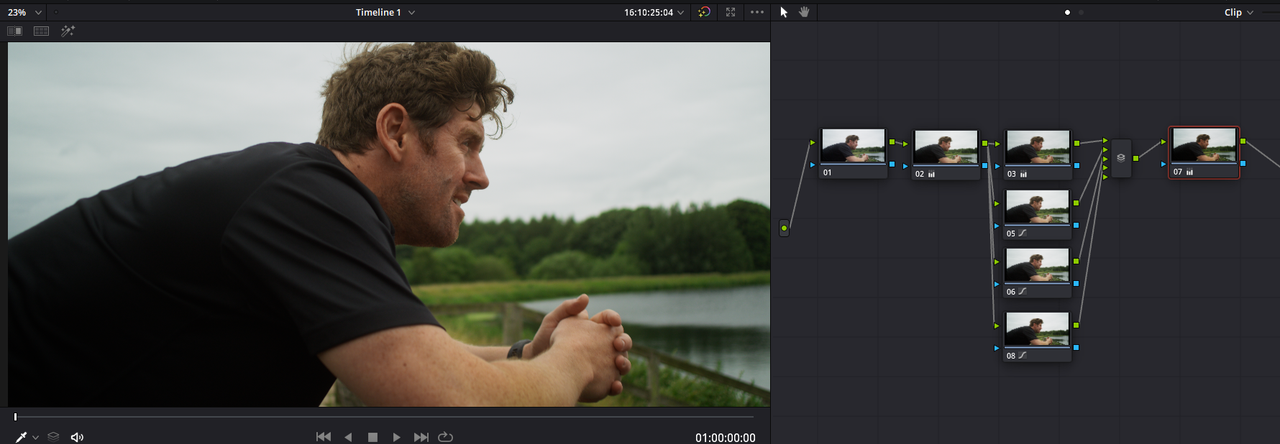Click node 07 green RGB input triangle

click(x=1164, y=141)
